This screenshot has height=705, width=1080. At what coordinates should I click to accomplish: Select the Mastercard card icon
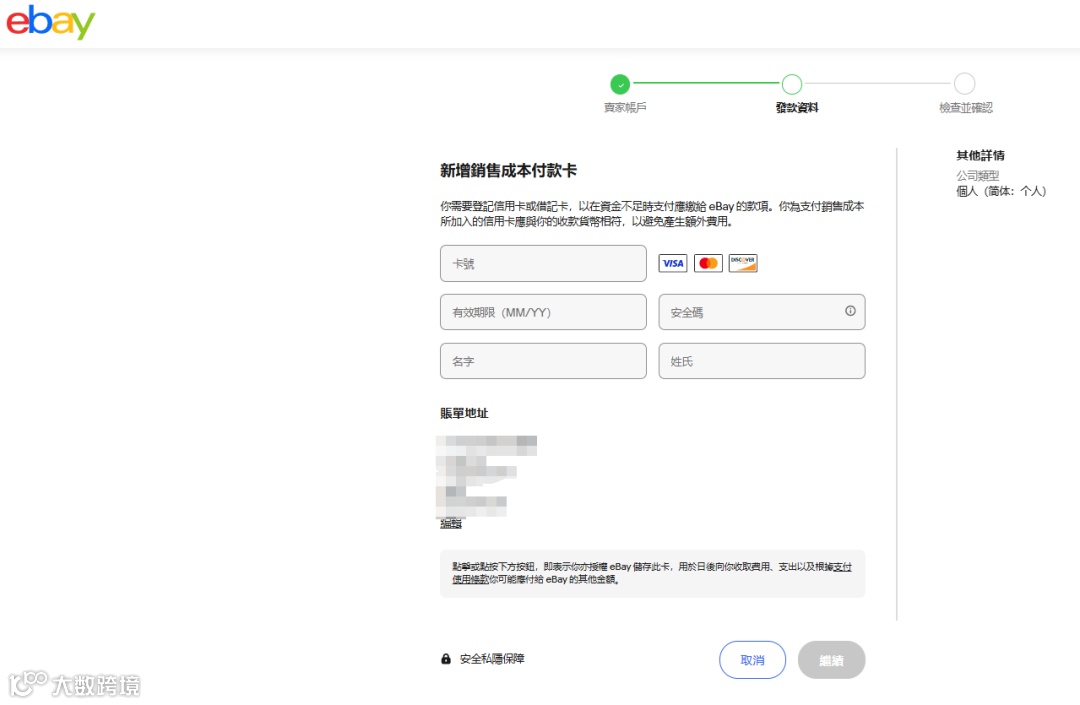point(708,263)
